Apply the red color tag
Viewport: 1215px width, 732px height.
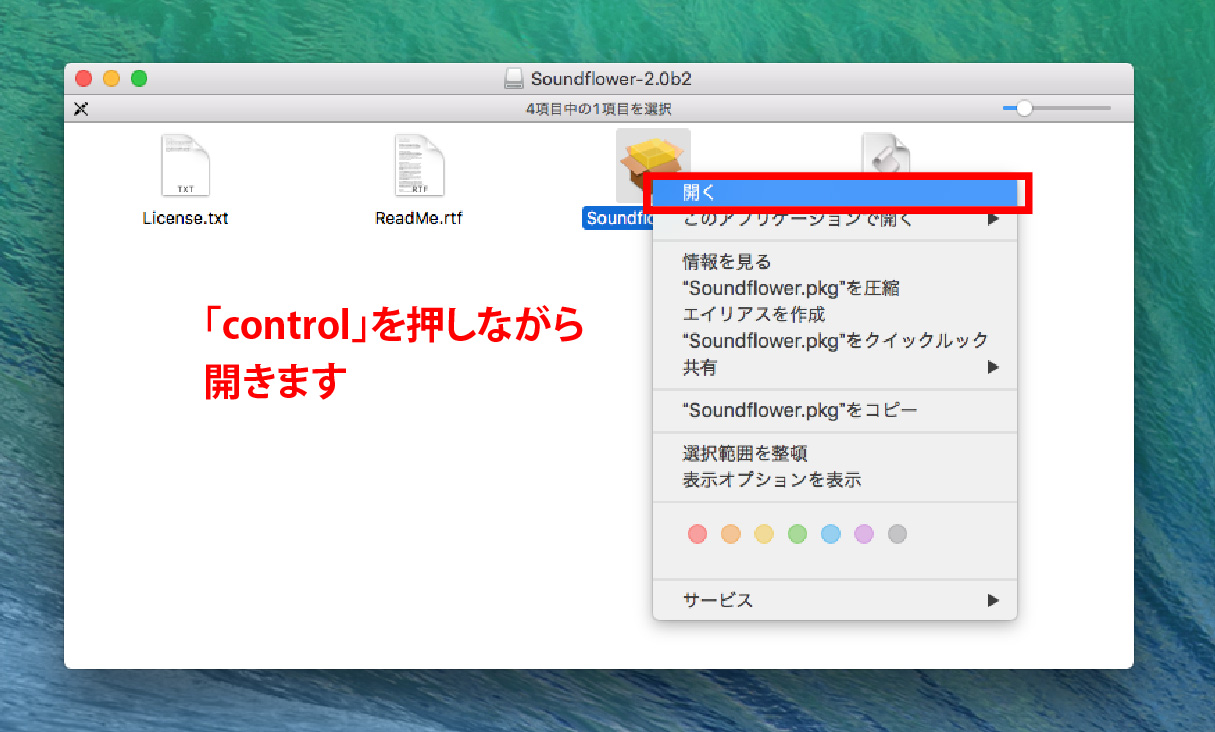pos(698,534)
